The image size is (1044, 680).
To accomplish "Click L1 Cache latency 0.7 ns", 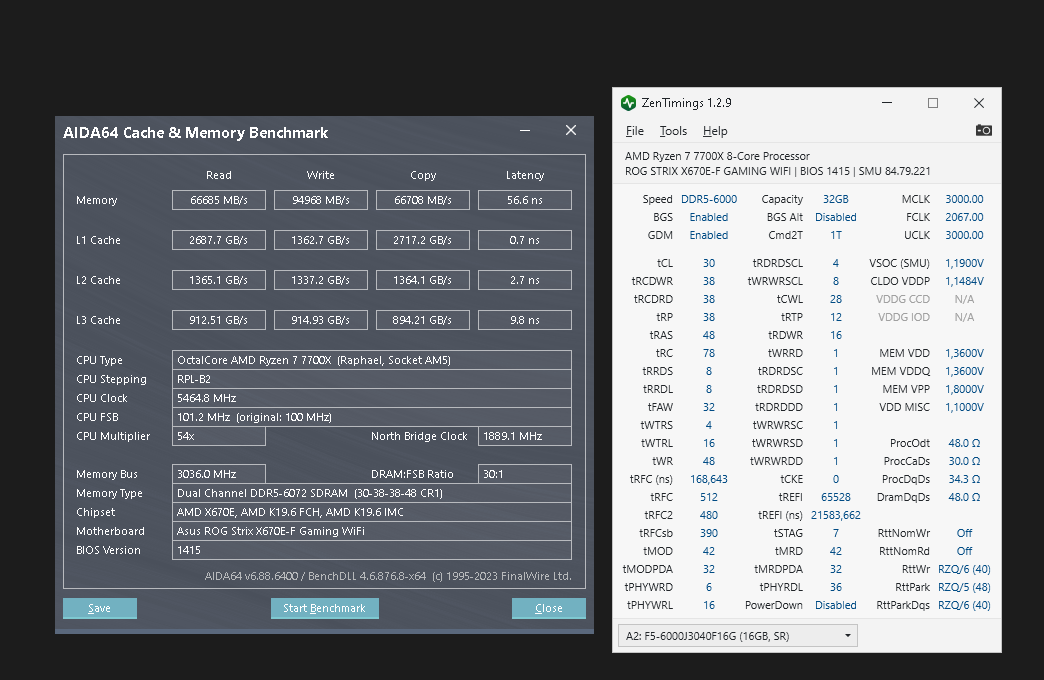I will 525,240.
